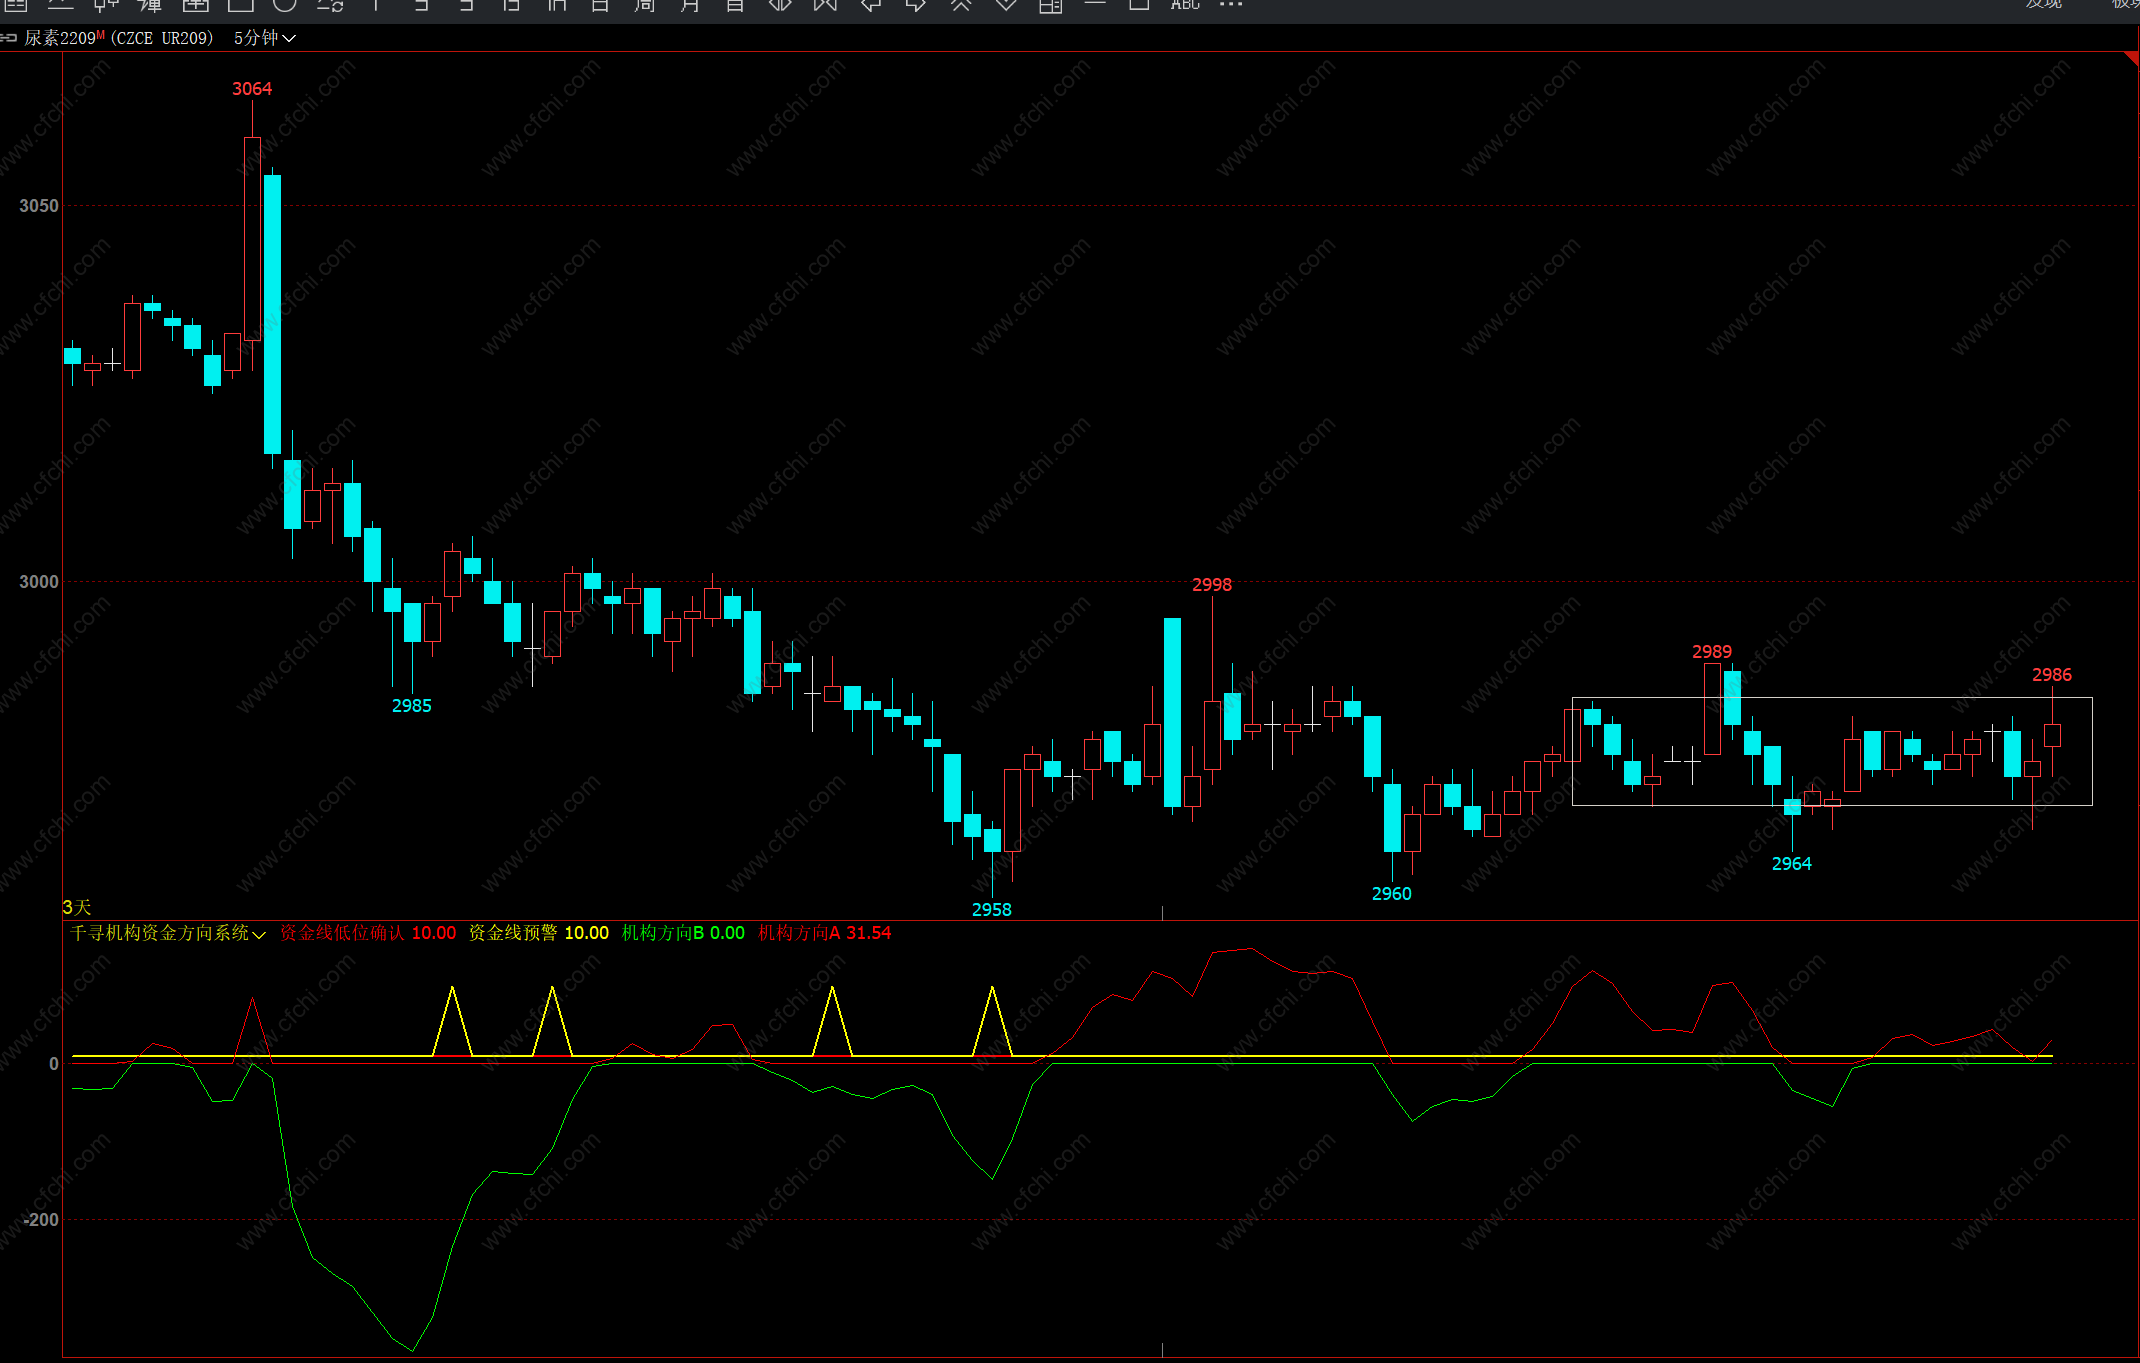
Task: Toggle the 资金线预警 indicator line label
Action: click(x=512, y=933)
